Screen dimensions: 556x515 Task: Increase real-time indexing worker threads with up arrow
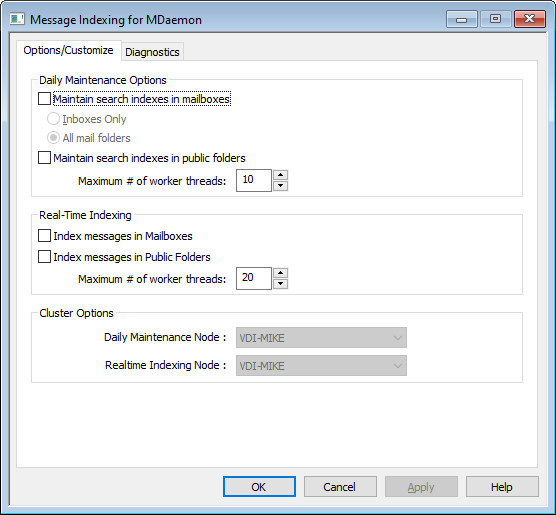point(280,273)
